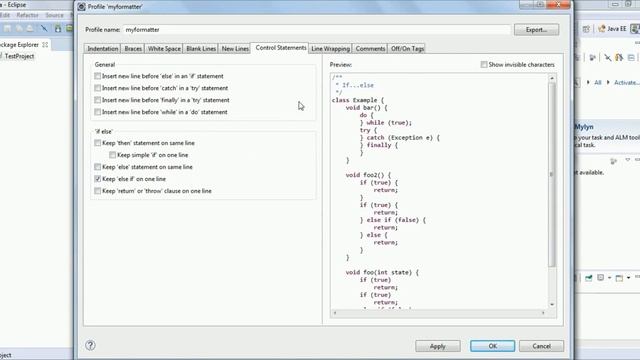Check Keep 'then' statement on same line
The width and height of the screenshot is (640, 360).
(x=97, y=143)
